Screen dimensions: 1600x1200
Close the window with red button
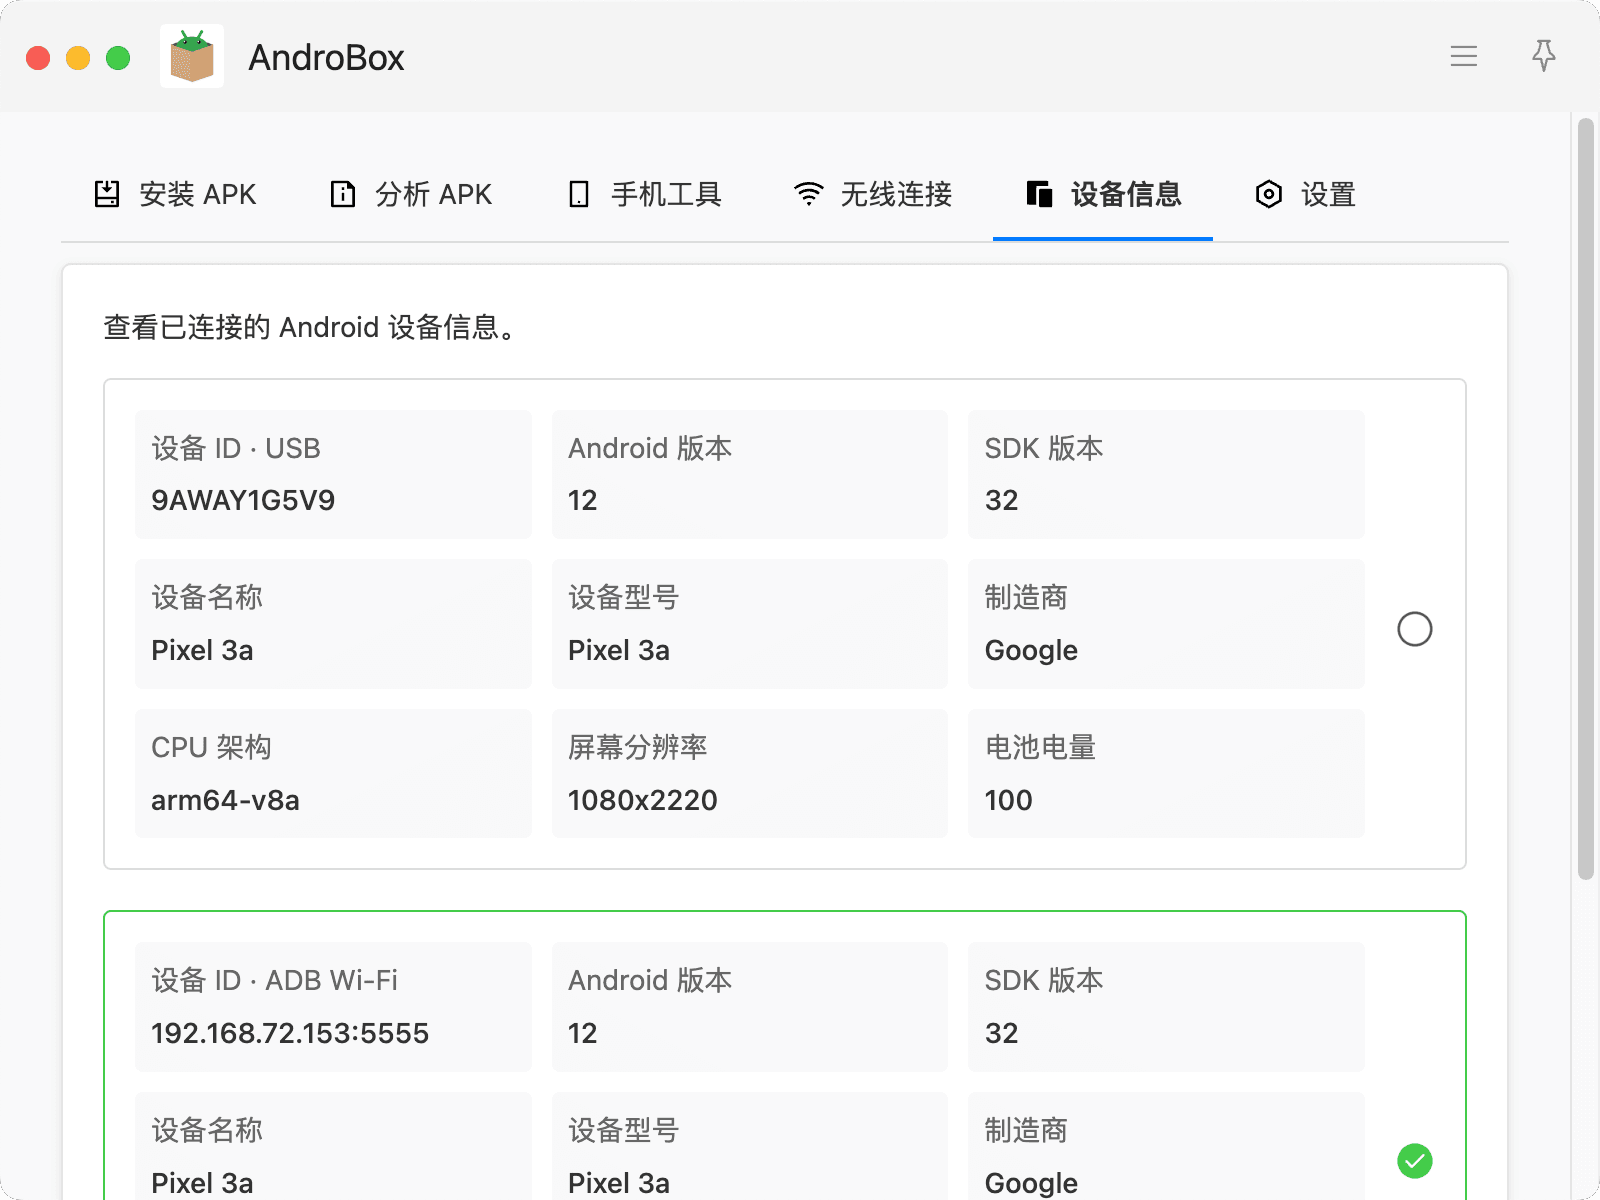coord(38,58)
